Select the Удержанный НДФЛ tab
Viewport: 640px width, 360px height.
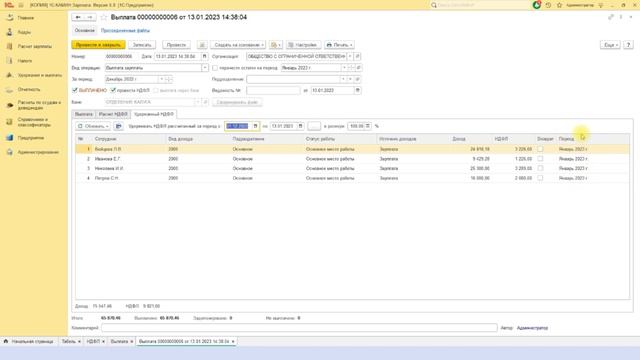(x=154, y=114)
